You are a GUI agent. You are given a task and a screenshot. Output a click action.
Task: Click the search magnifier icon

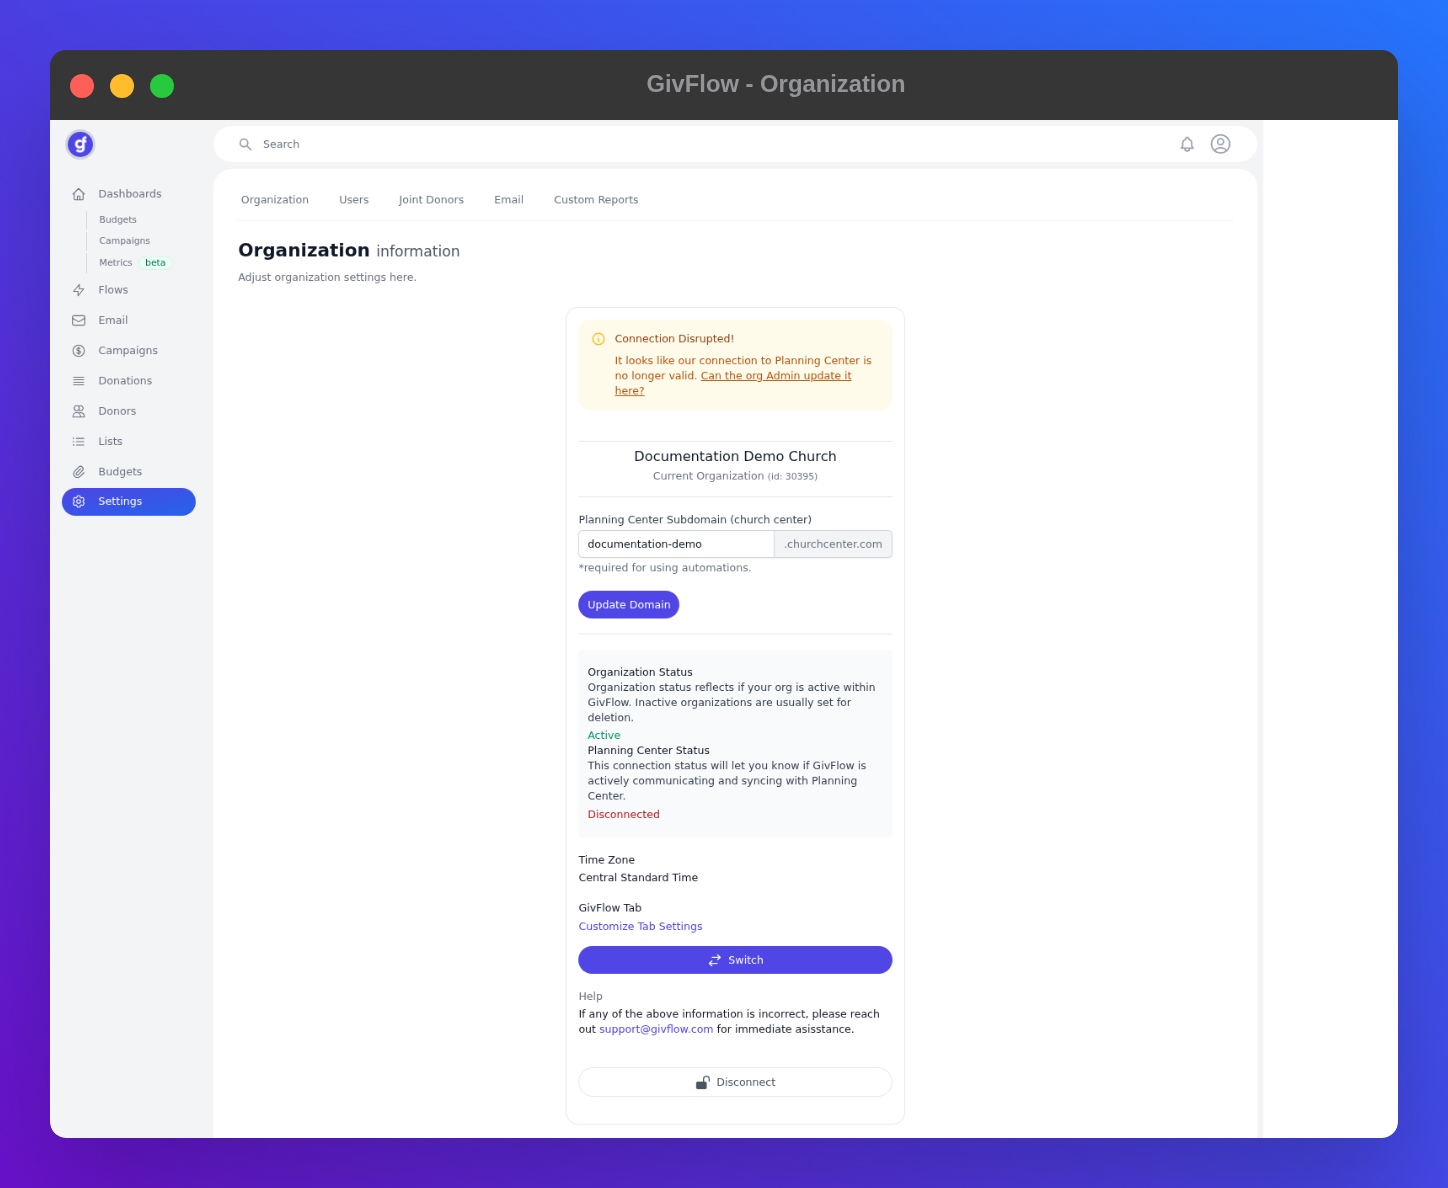245,145
